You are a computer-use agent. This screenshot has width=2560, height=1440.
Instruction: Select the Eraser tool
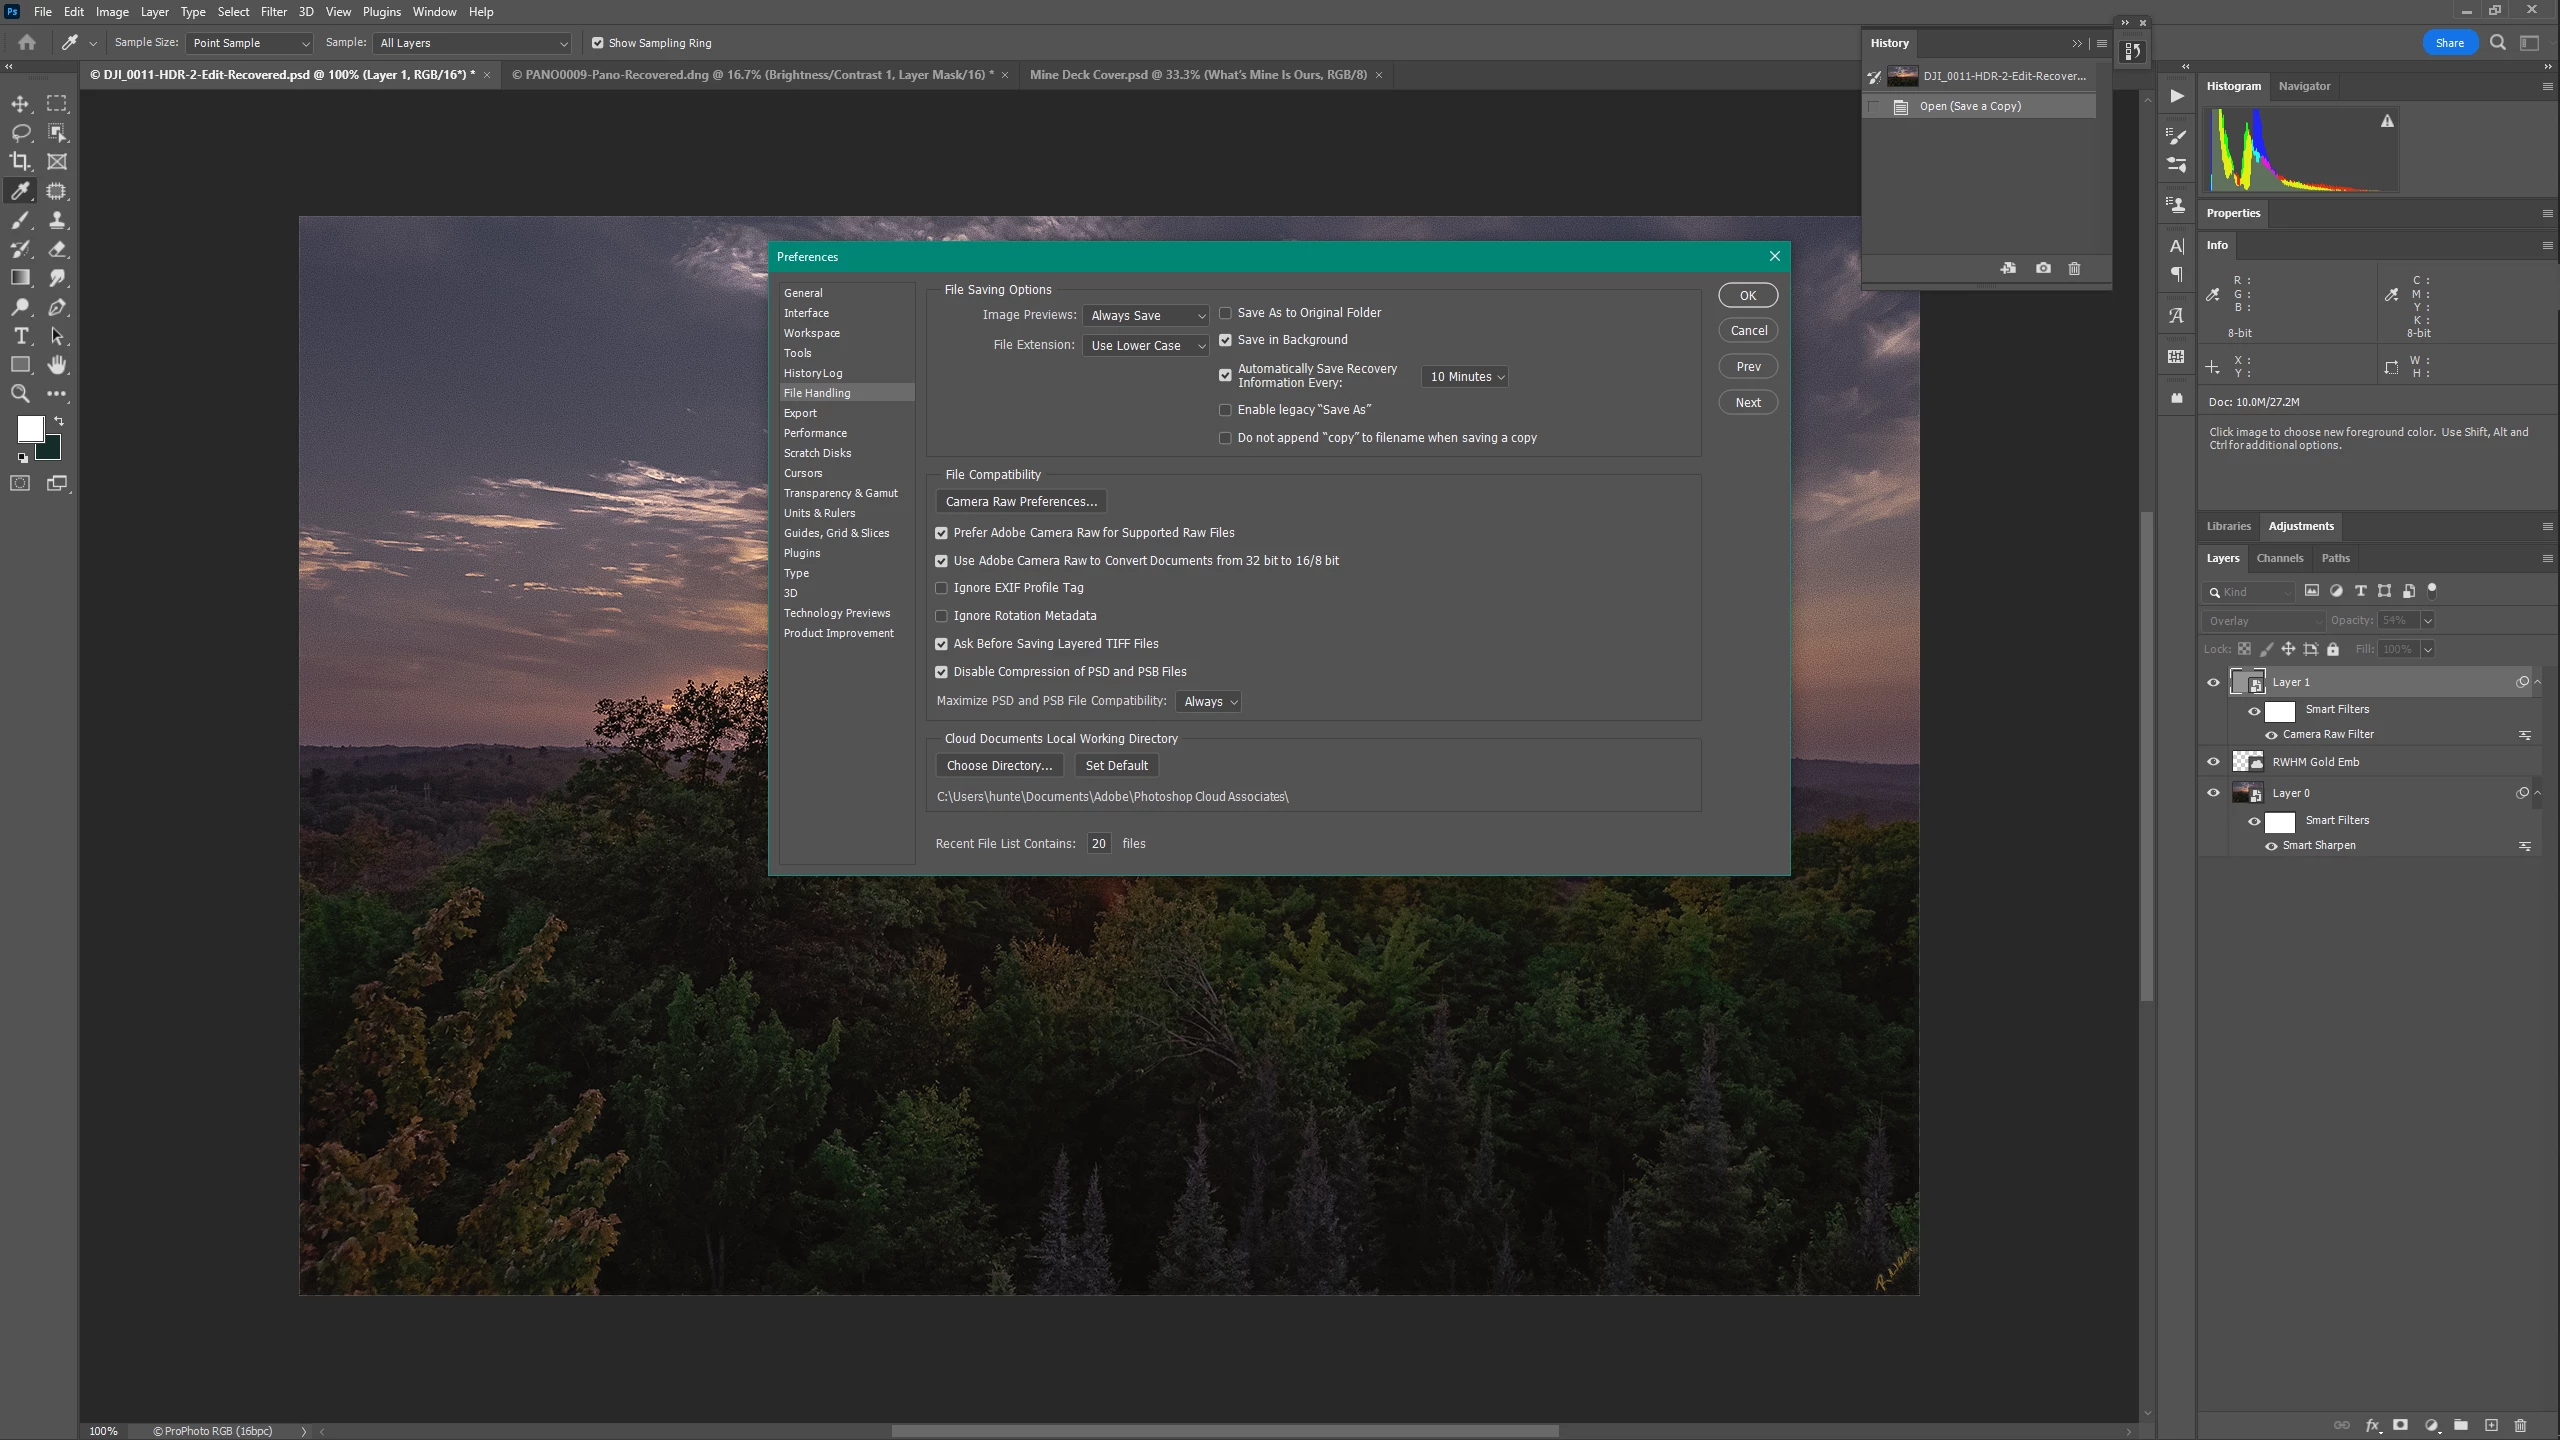[57, 249]
